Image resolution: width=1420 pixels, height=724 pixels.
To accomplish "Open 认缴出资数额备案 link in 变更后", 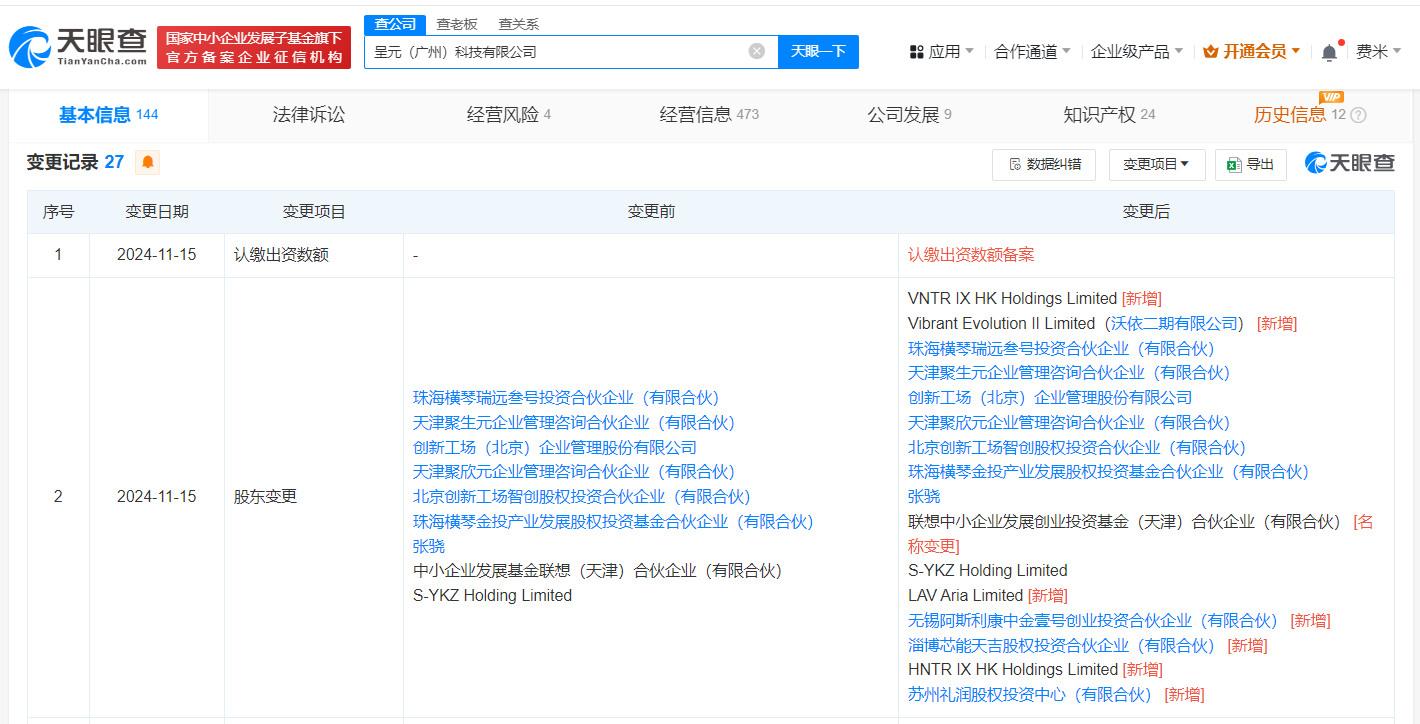I will coord(971,255).
